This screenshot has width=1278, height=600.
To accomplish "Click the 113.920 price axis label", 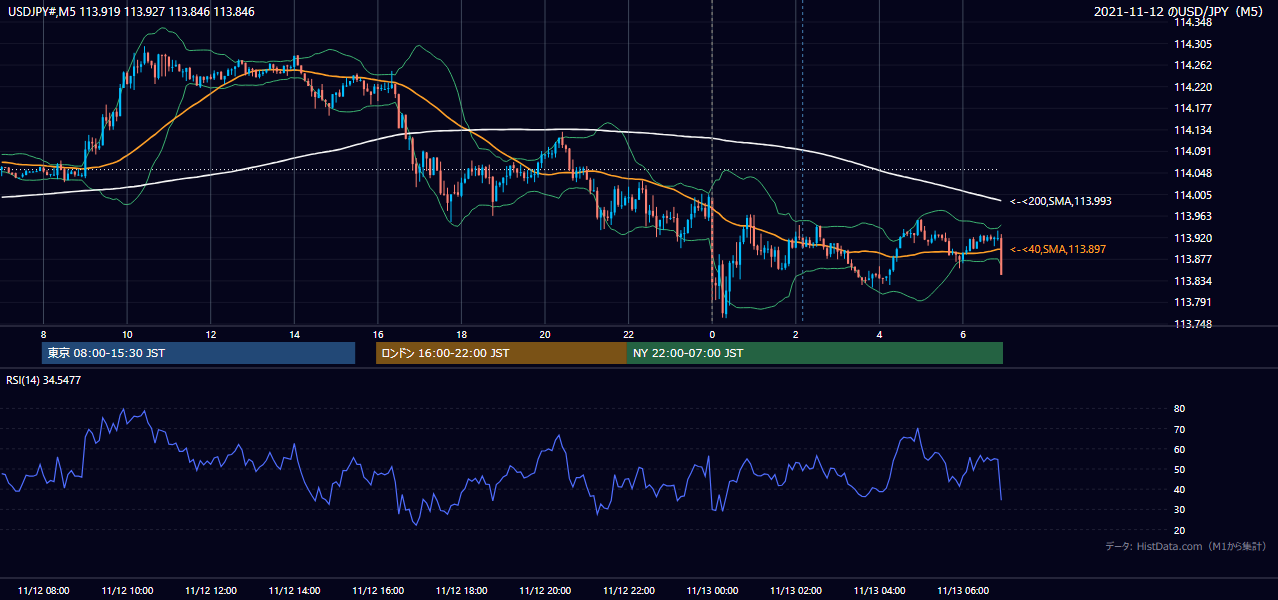I will (1193, 238).
